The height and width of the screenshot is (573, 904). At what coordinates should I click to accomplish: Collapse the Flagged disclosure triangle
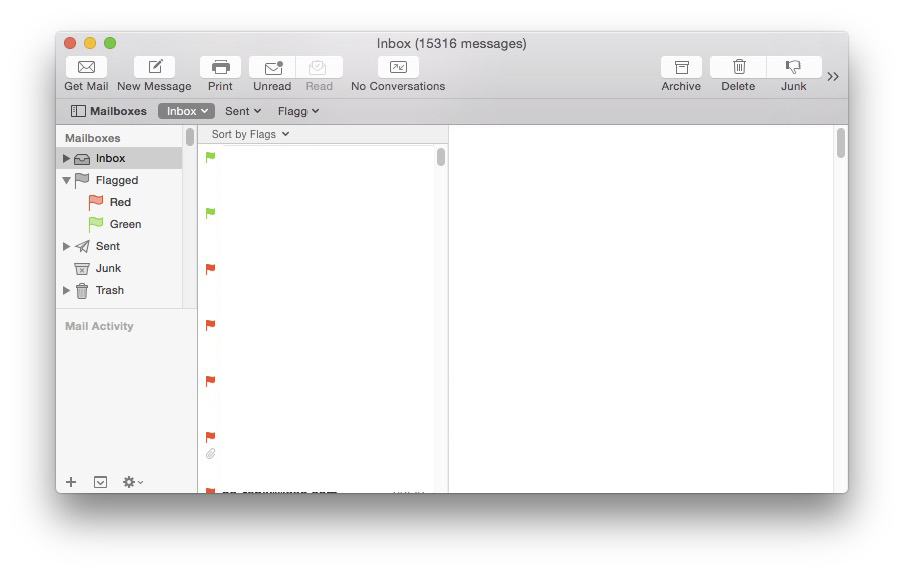66,180
